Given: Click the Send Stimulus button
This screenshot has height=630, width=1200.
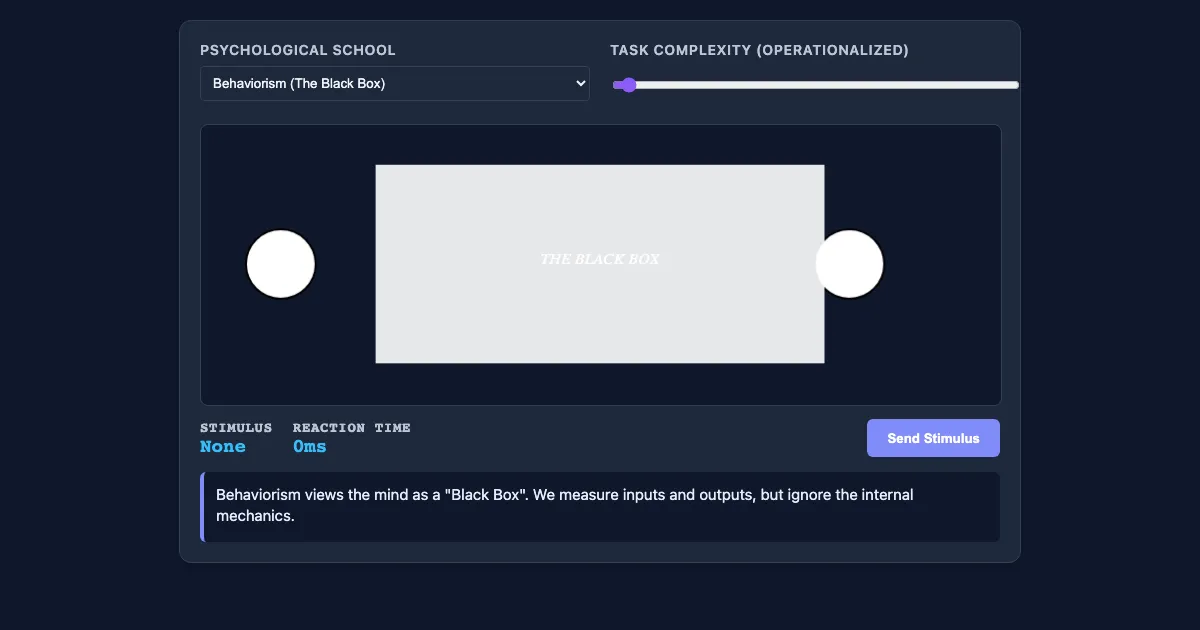Looking at the screenshot, I should pos(933,438).
